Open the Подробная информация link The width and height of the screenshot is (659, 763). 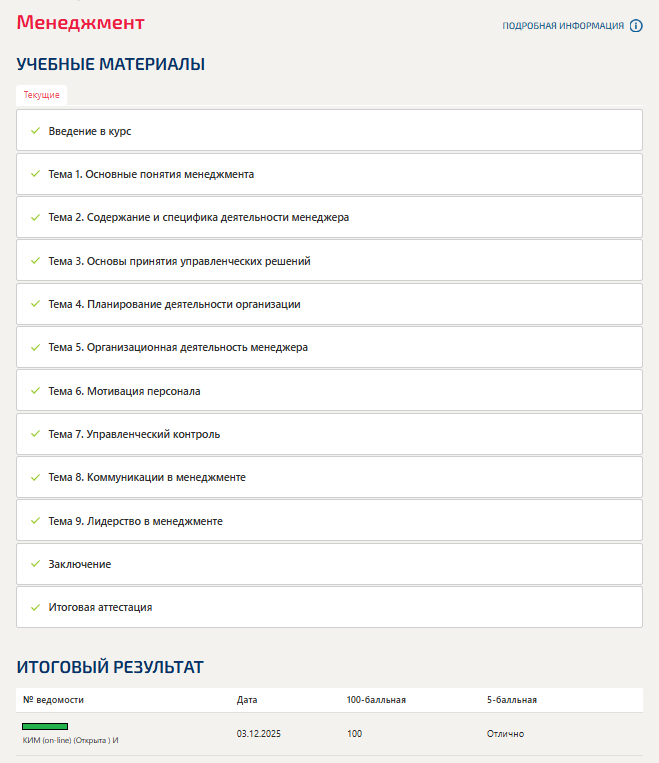click(563, 26)
